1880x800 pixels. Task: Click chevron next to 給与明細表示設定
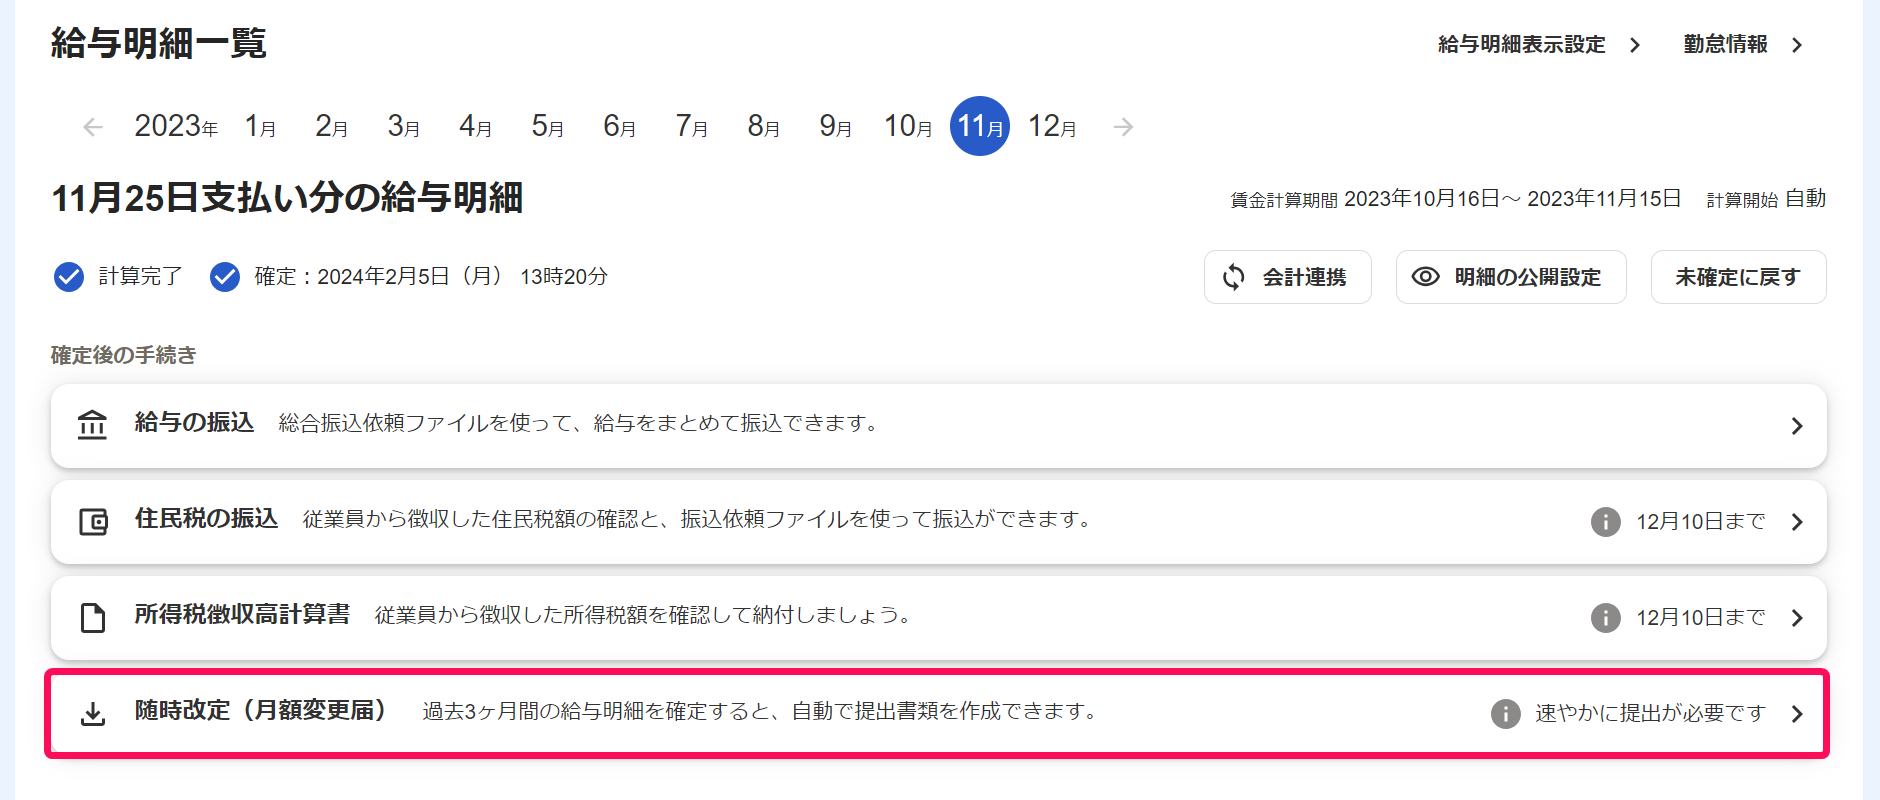(1635, 45)
